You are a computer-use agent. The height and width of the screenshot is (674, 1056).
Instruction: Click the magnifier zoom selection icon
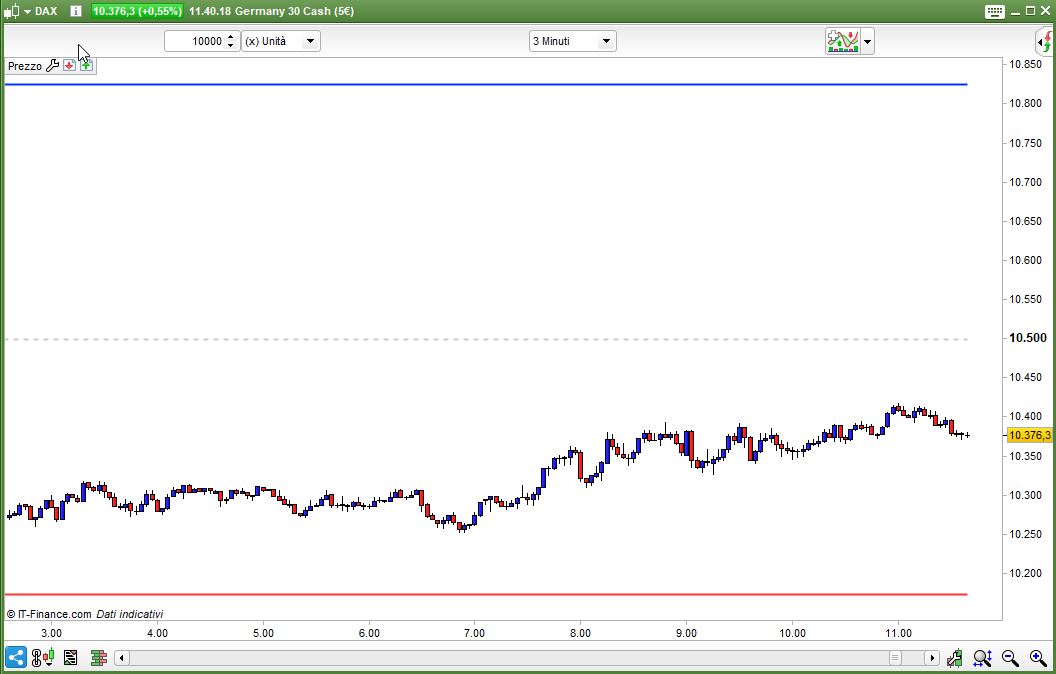pyautogui.click(x=982, y=658)
